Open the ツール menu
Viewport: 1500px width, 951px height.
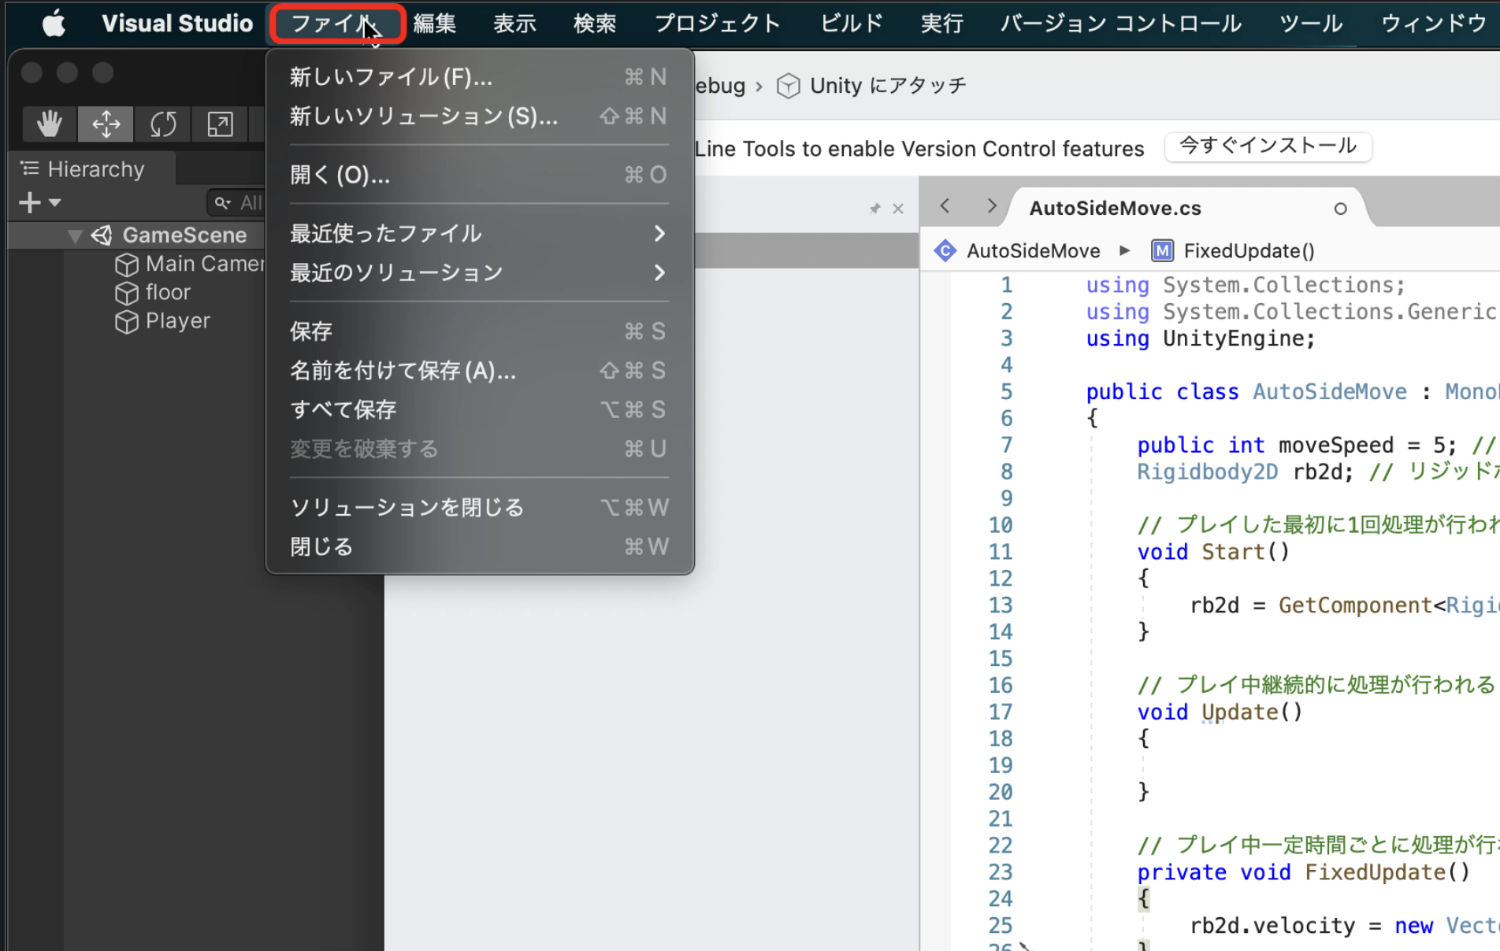point(1311,23)
